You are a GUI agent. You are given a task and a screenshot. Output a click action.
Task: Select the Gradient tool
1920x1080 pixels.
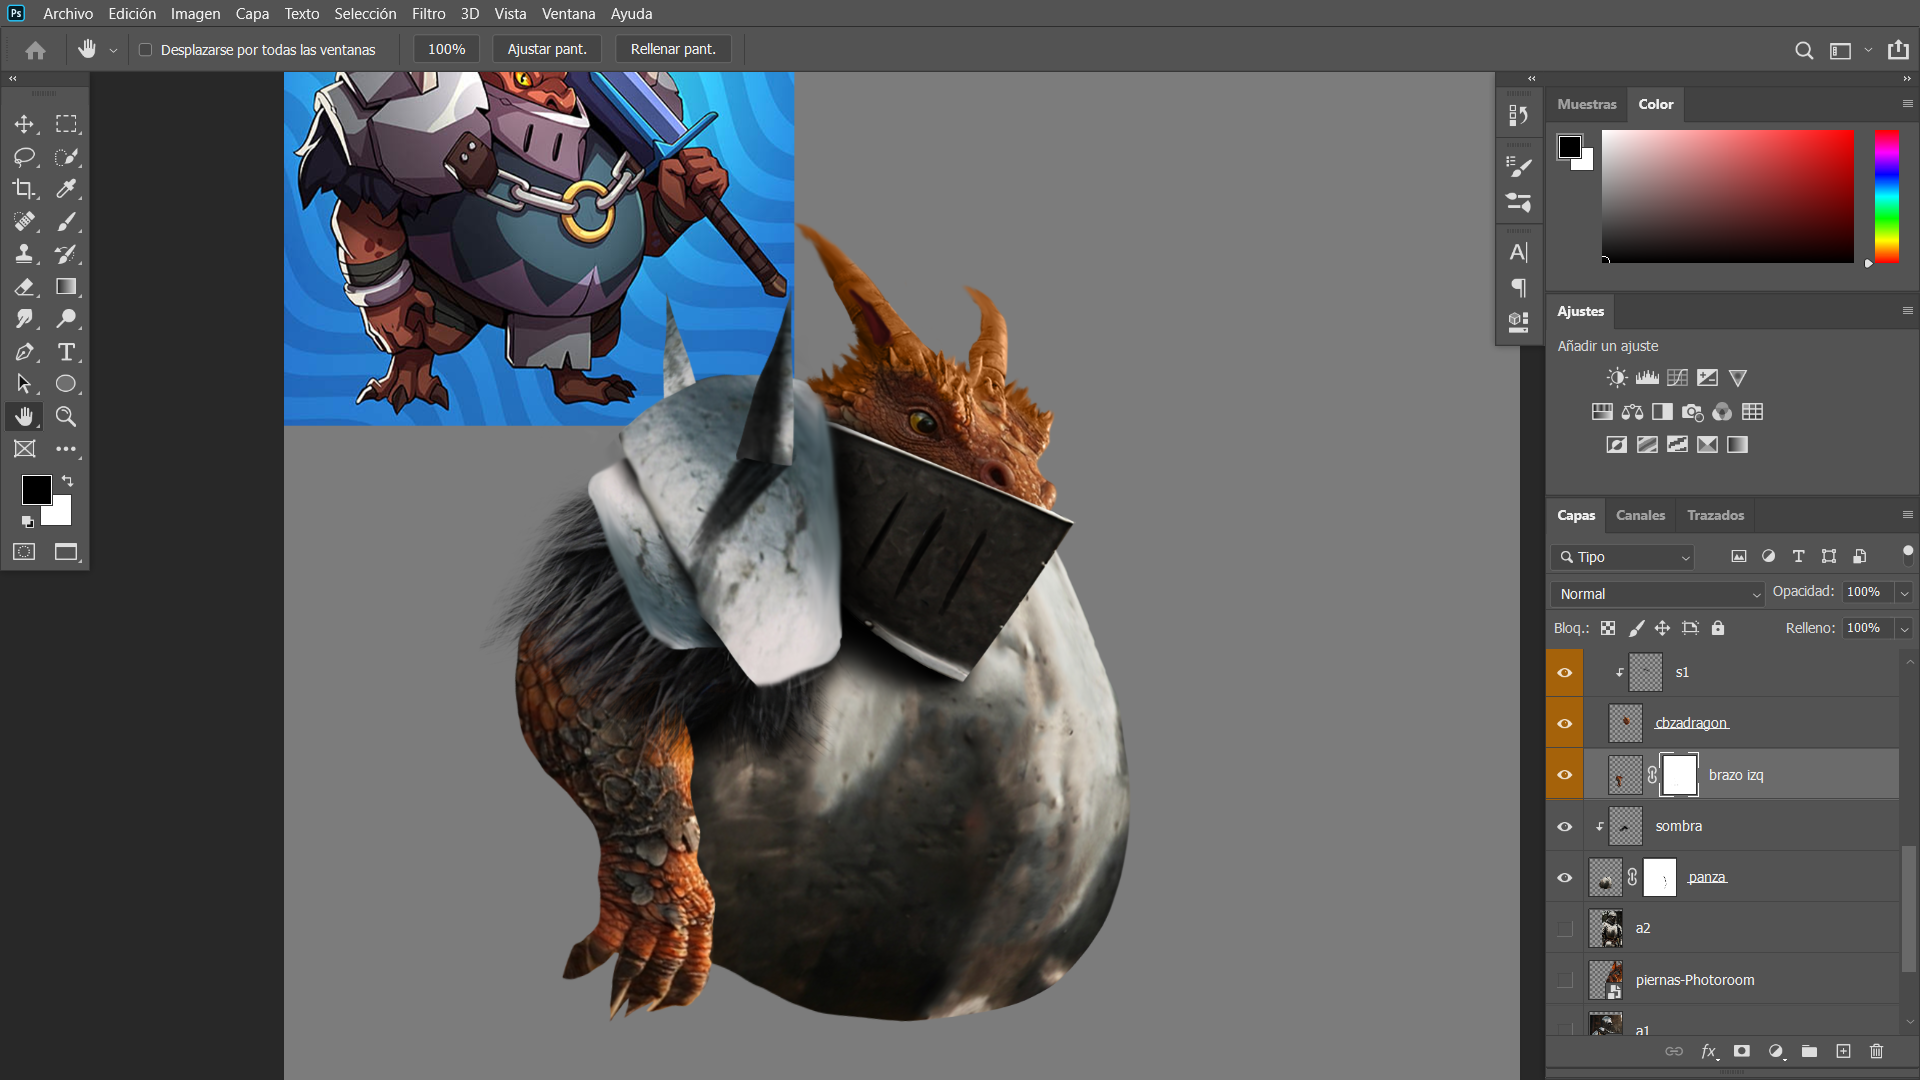pos(66,287)
